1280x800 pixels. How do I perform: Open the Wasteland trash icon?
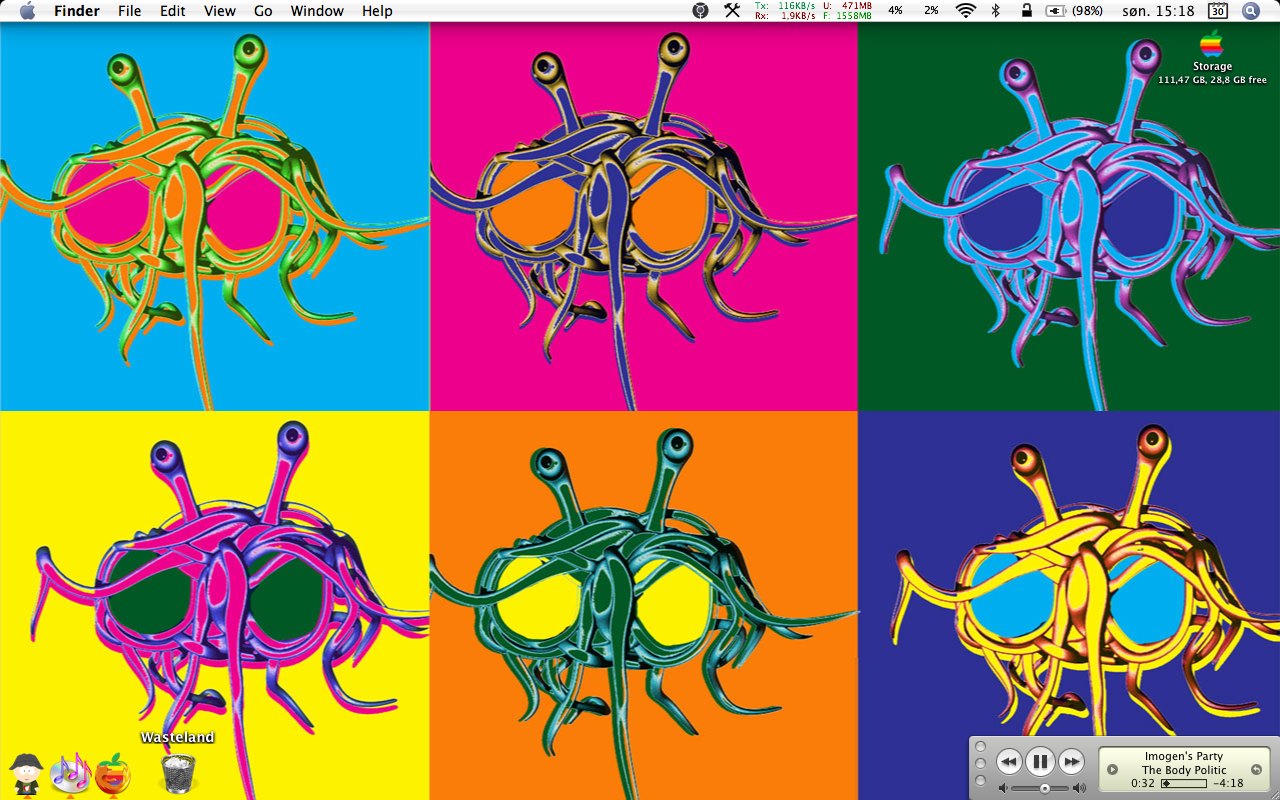(x=178, y=774)
